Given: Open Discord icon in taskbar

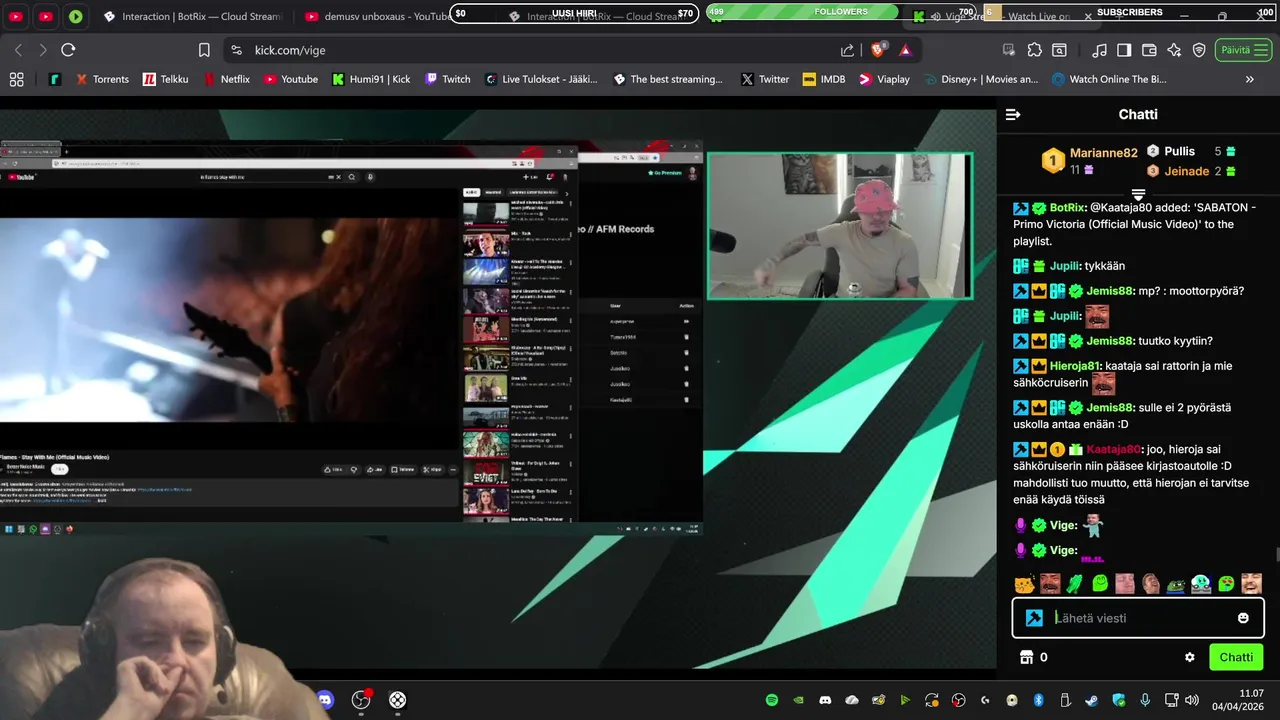Looking at the screenshot, I should tap(325, 700).
